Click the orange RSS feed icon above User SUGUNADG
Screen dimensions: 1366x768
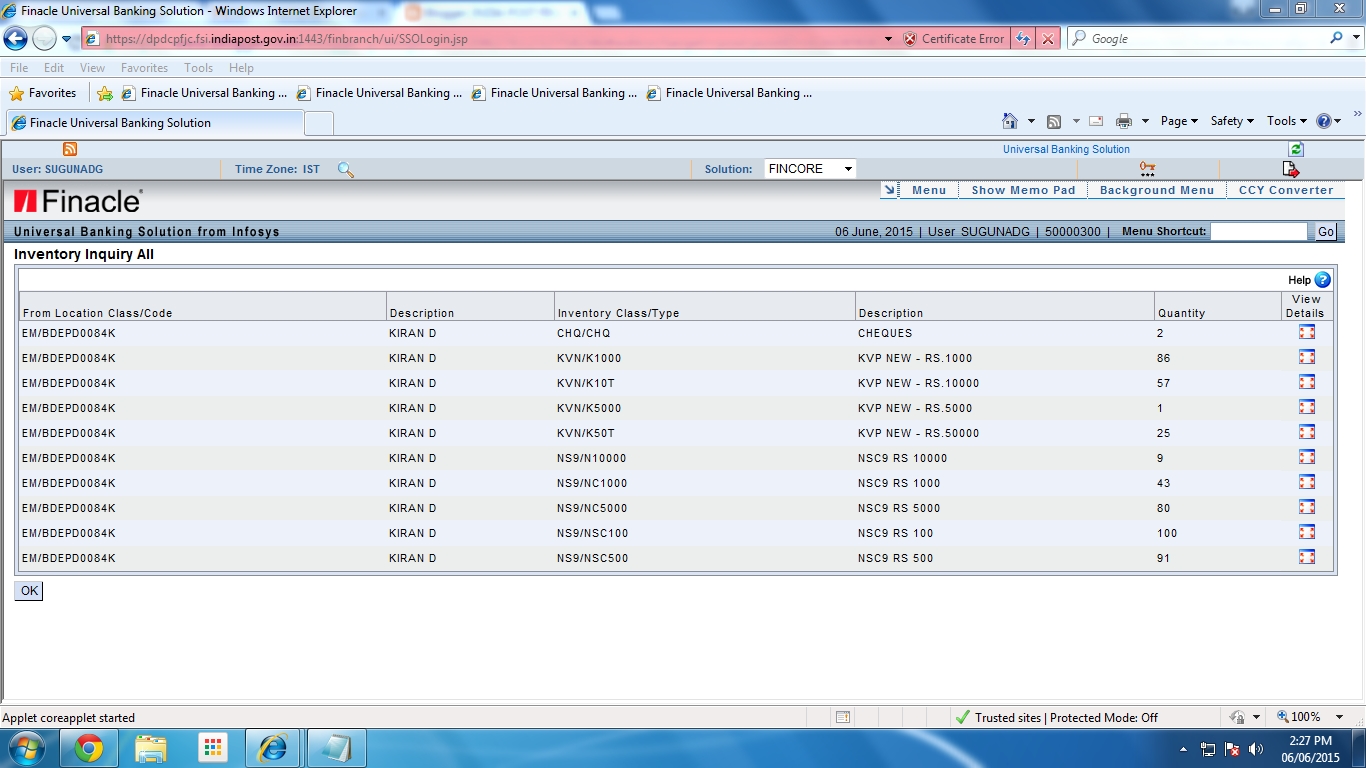[x=69, y=147]
